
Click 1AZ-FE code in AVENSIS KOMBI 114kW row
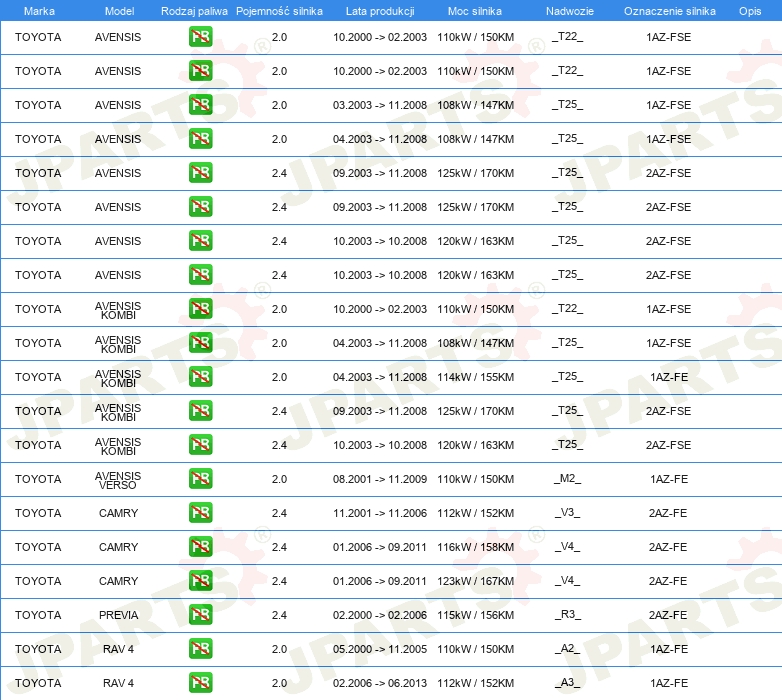point(669,377)
